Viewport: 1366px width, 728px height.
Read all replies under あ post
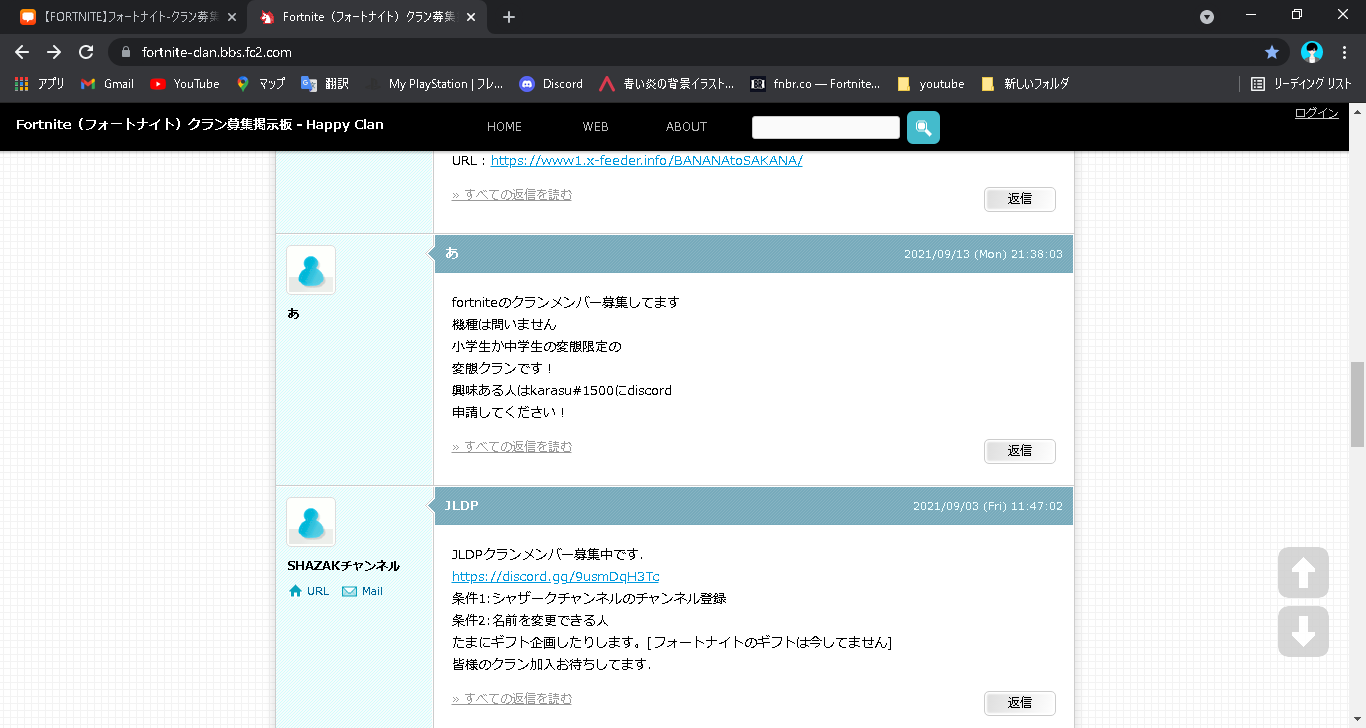tap(512, 447)
